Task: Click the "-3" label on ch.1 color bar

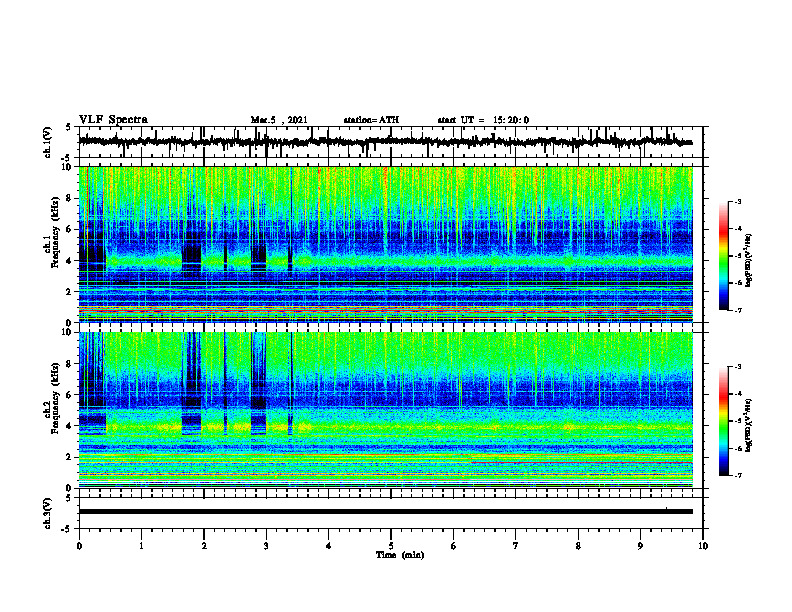Action: point(738,202)
